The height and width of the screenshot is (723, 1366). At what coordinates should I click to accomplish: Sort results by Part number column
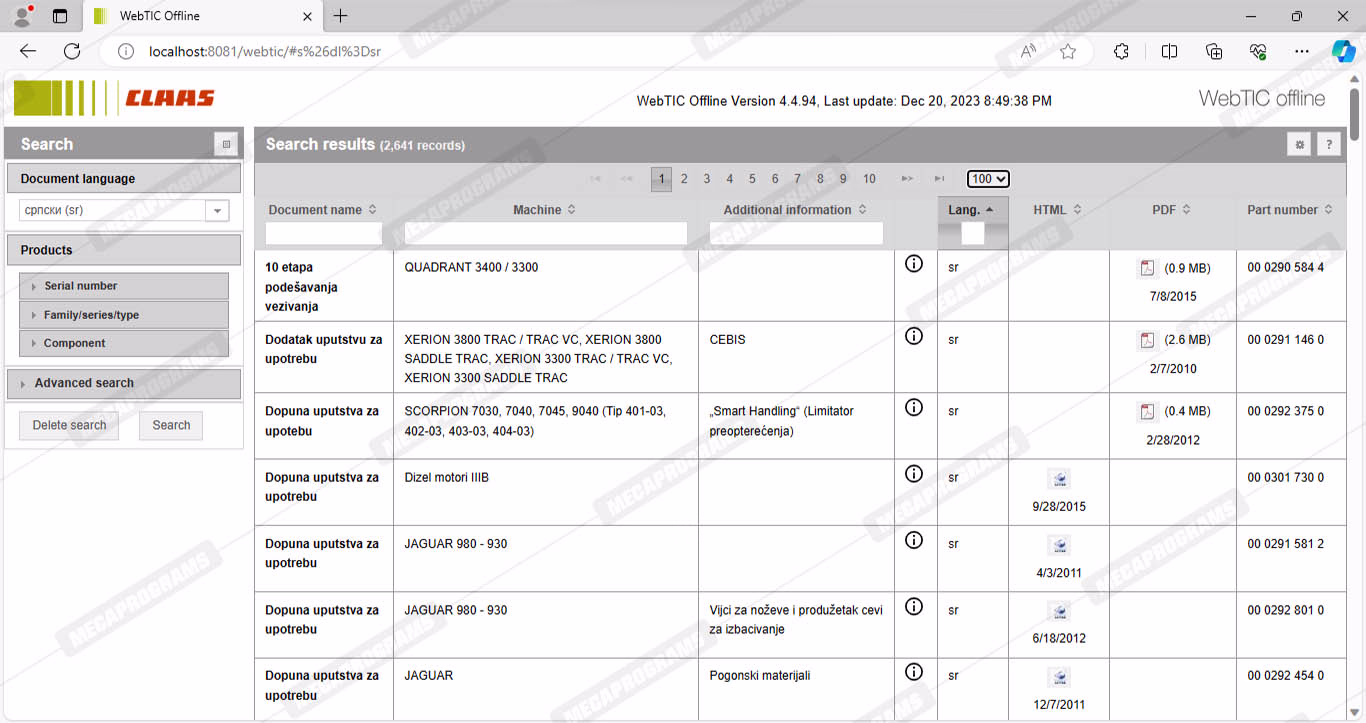click(1289, 210)
